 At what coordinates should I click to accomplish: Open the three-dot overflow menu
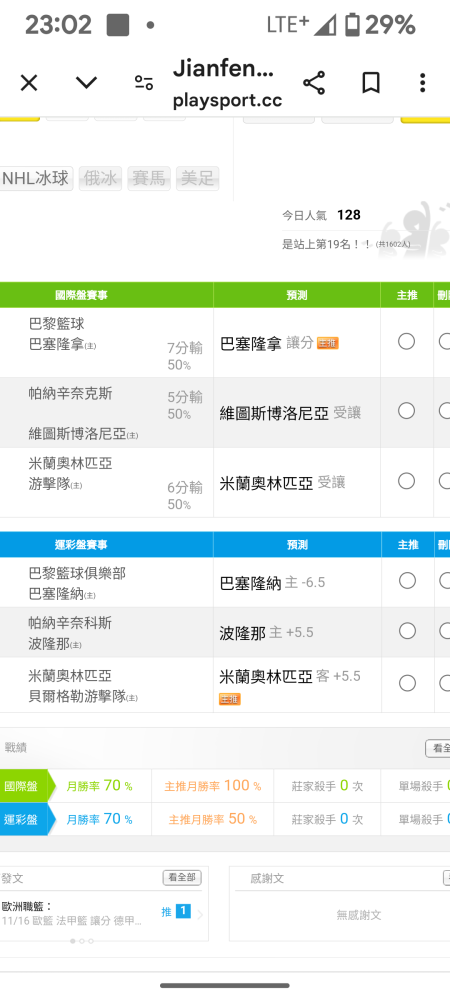(x=423, y=83)
